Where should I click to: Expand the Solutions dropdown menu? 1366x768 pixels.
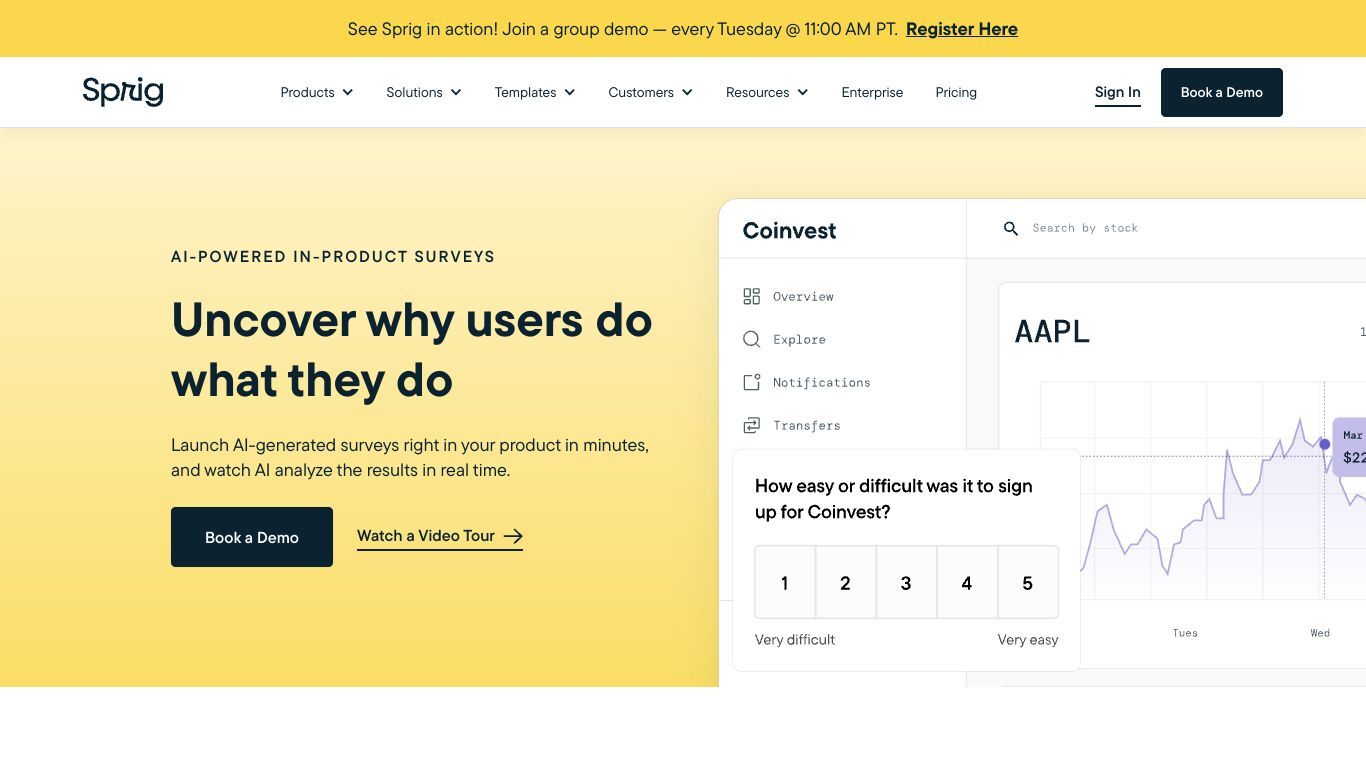[424, 92]
